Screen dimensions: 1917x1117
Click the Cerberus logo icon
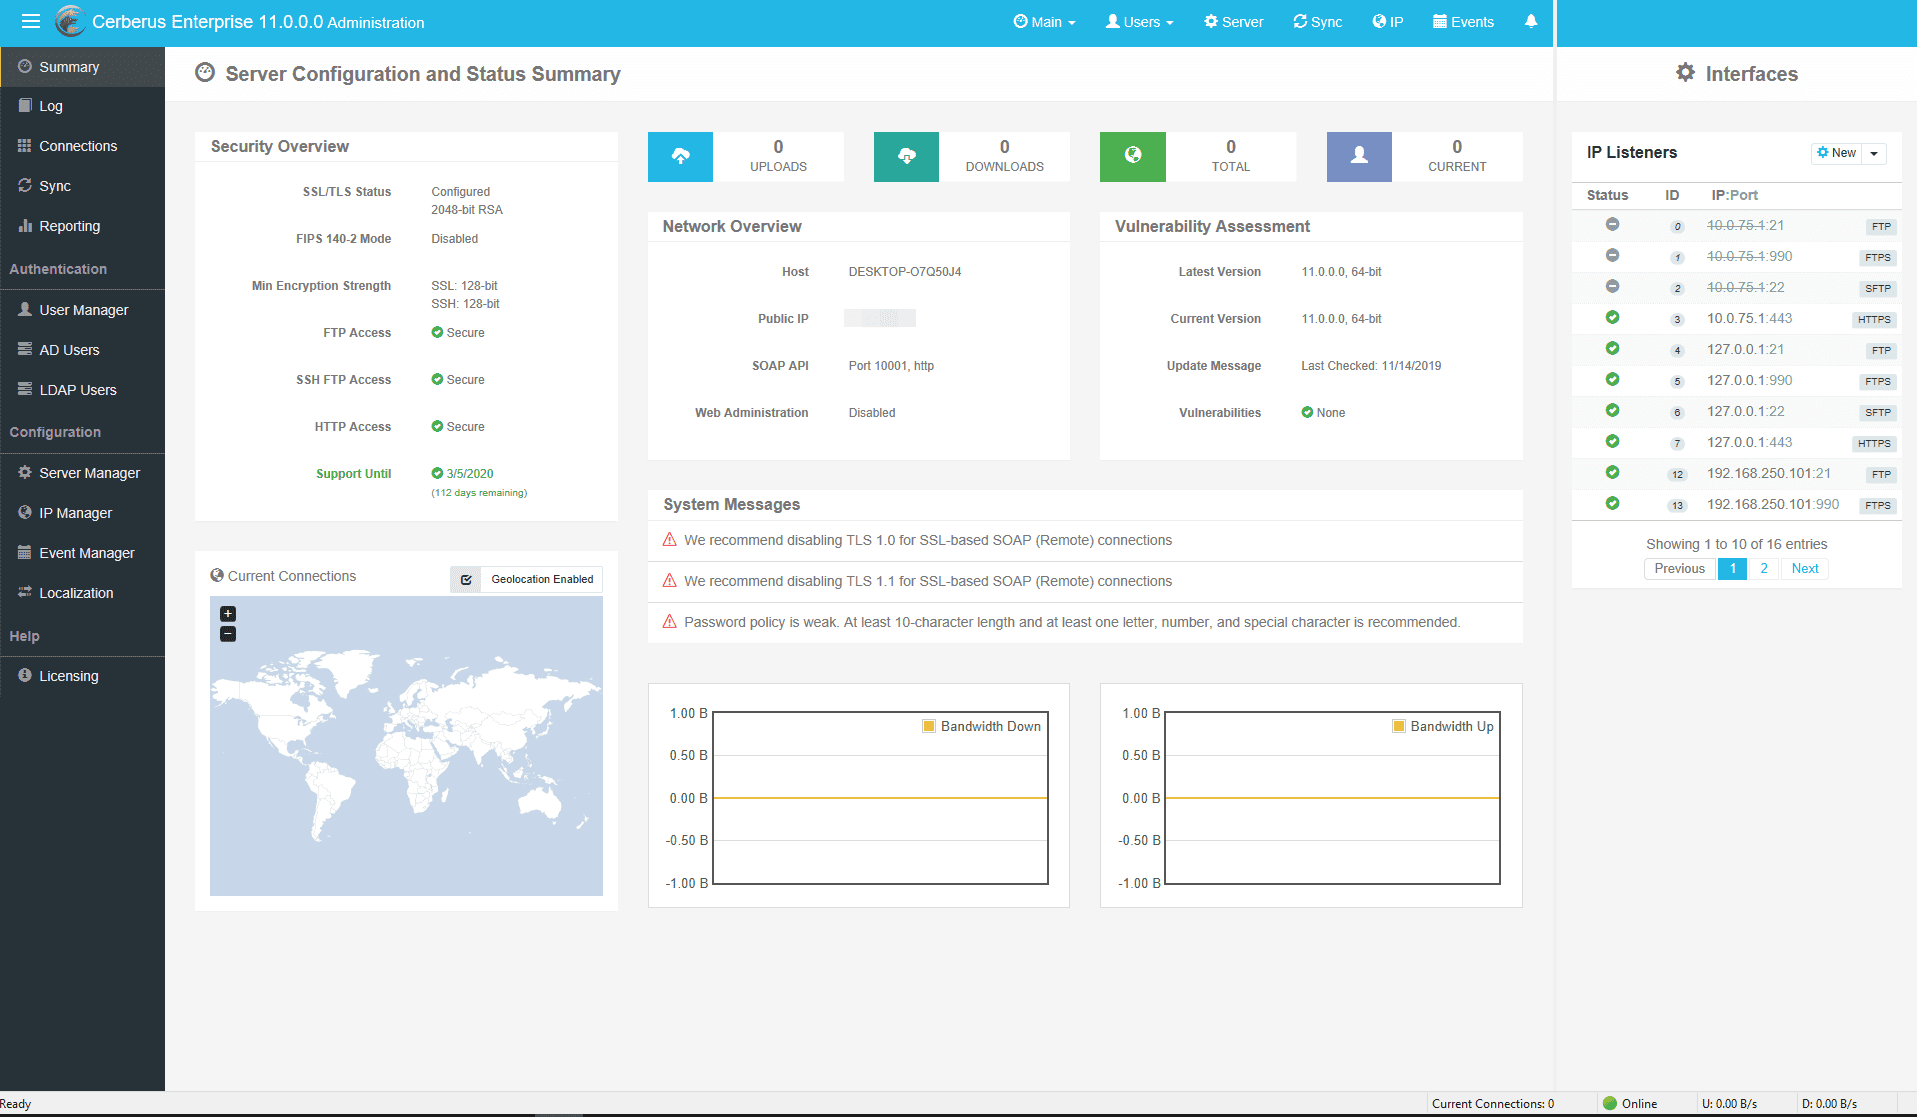pyautogui.click(x=70, y=21)
